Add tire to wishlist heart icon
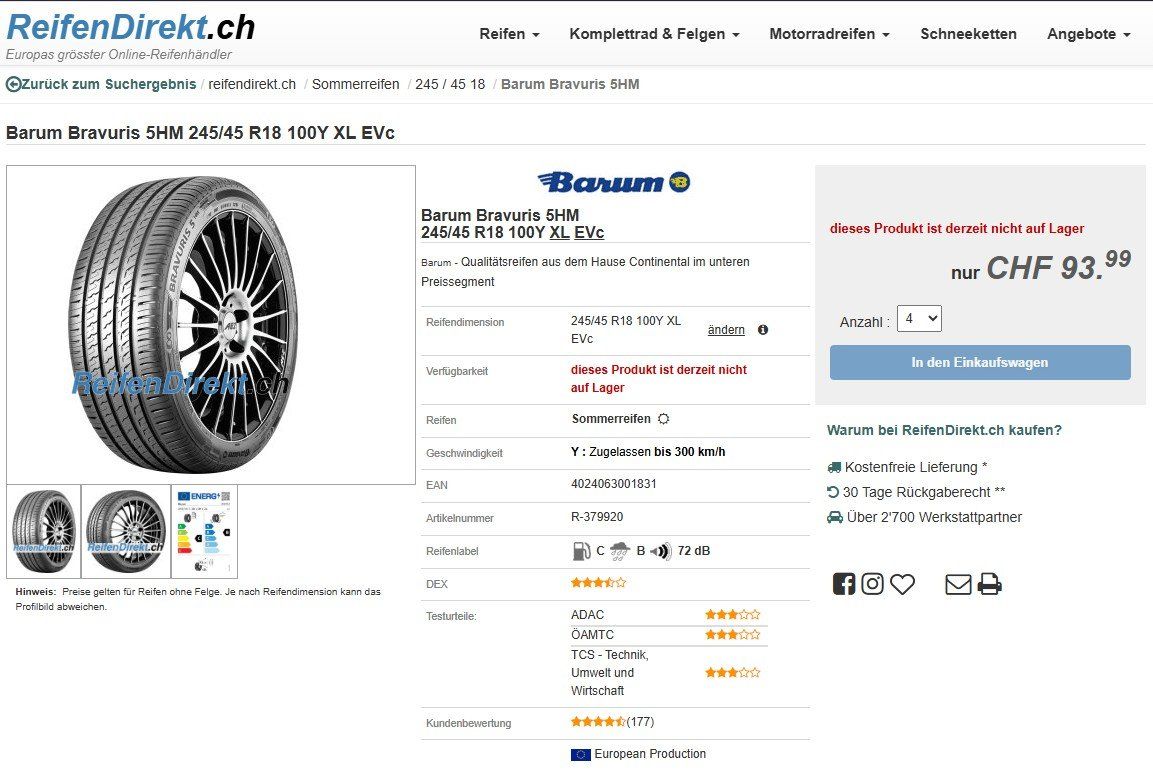The image size is (1153, 770). pos(902,584)
